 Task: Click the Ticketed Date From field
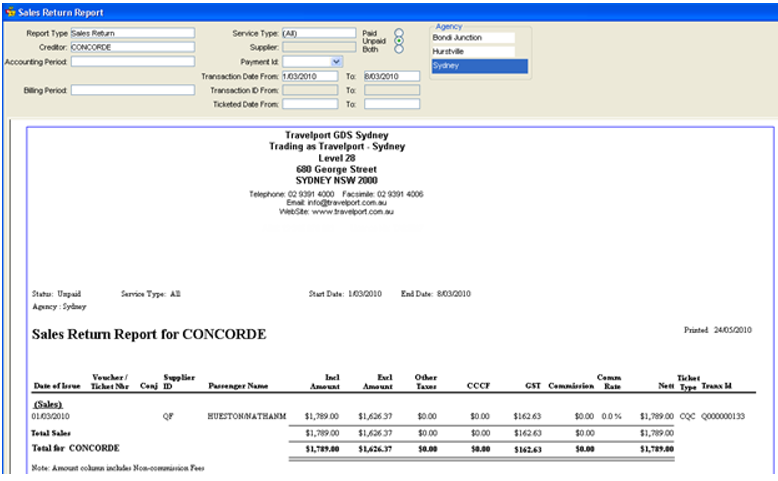(x=310, y=104)
